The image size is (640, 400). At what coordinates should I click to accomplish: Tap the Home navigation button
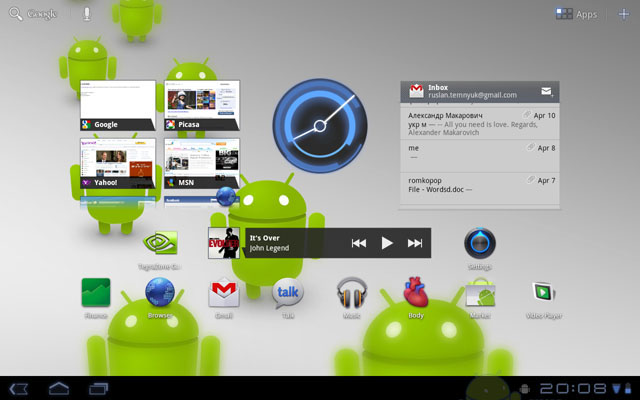point(59,388)
